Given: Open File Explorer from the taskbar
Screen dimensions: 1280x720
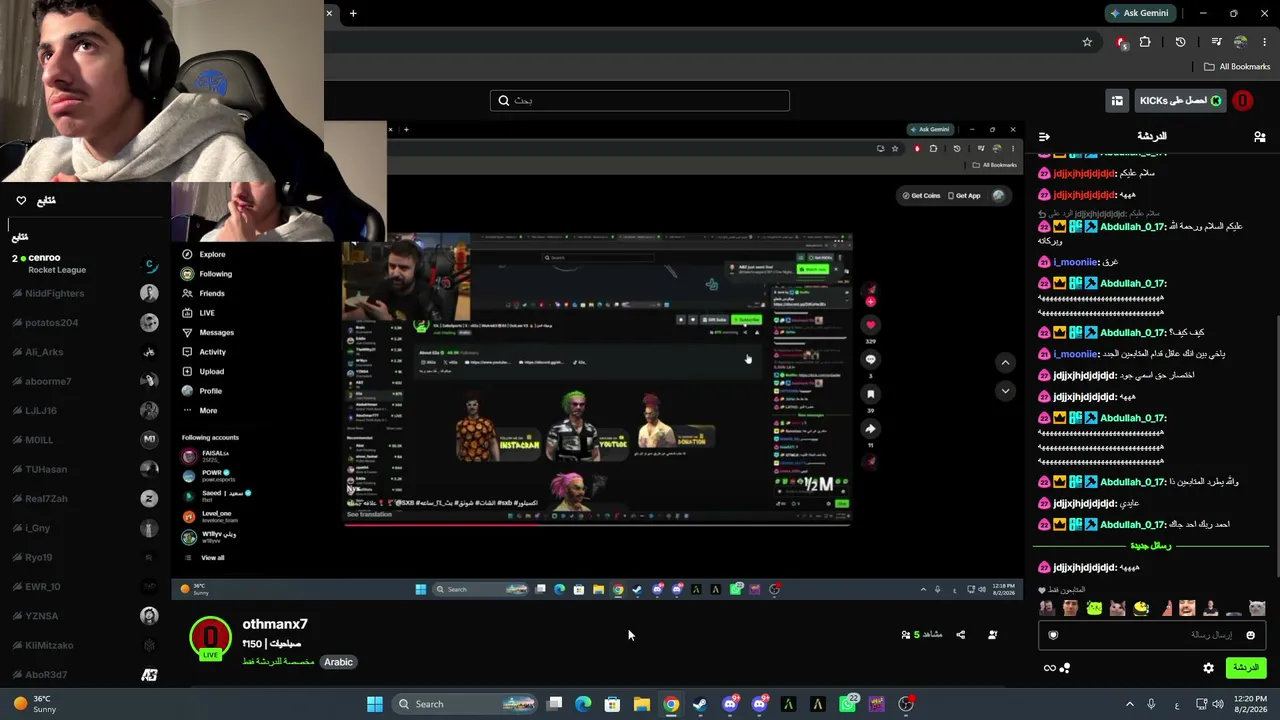Looking at the screenshot, I should coord(641,704).
